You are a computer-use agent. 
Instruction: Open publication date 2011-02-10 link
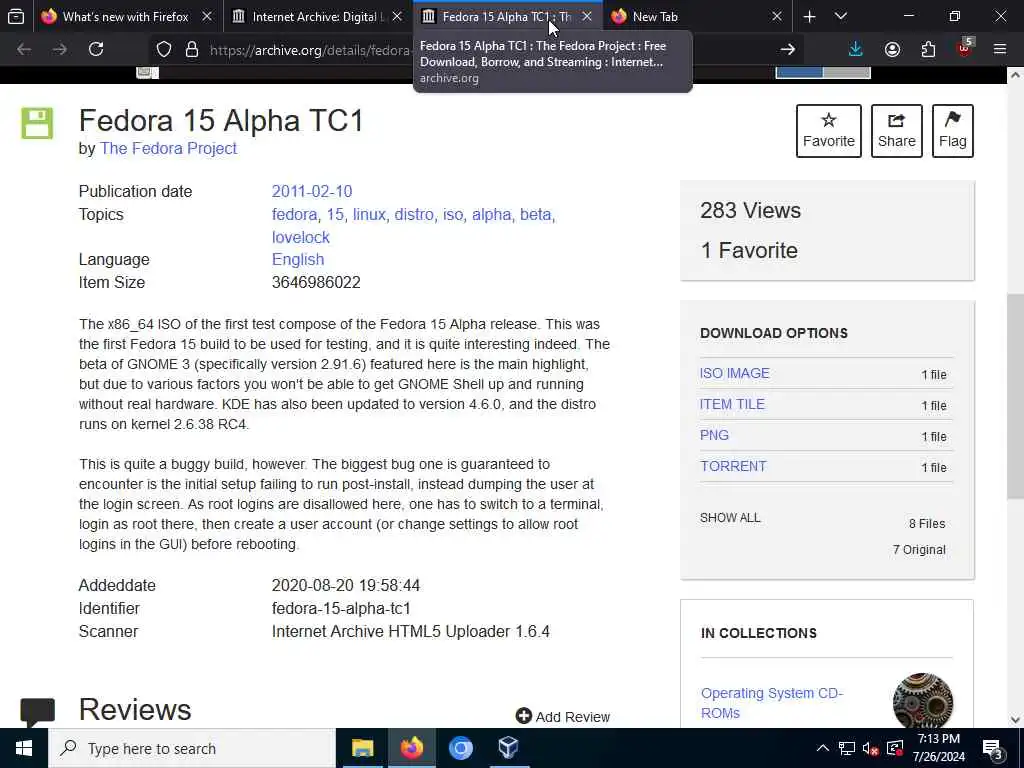(x=312, y=191)
